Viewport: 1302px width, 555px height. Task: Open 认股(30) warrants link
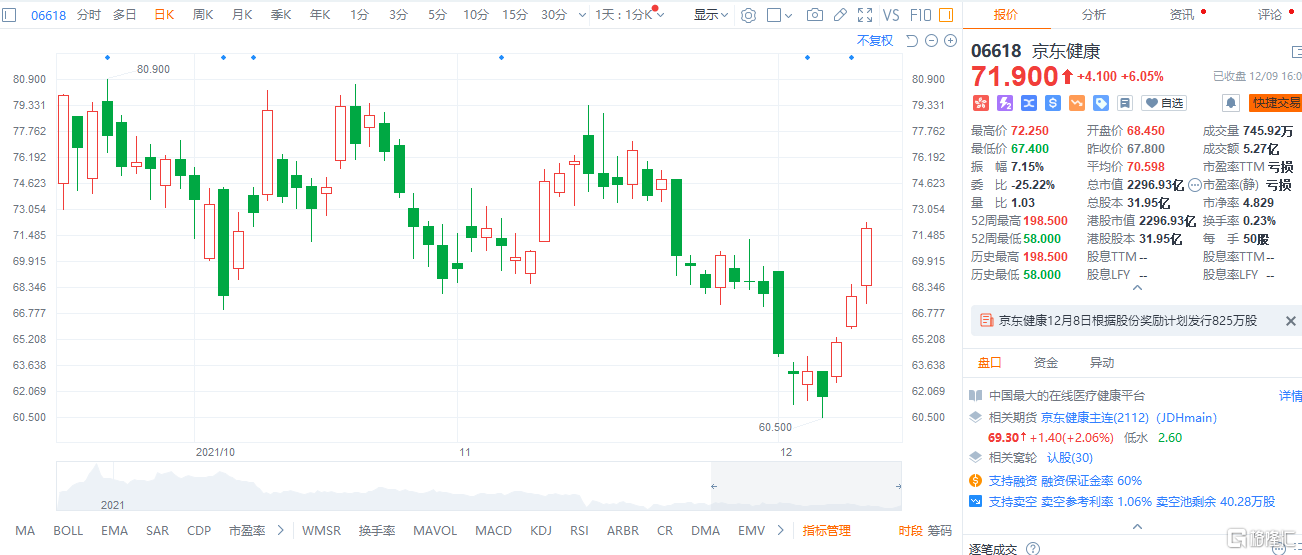click(1070, 457)
